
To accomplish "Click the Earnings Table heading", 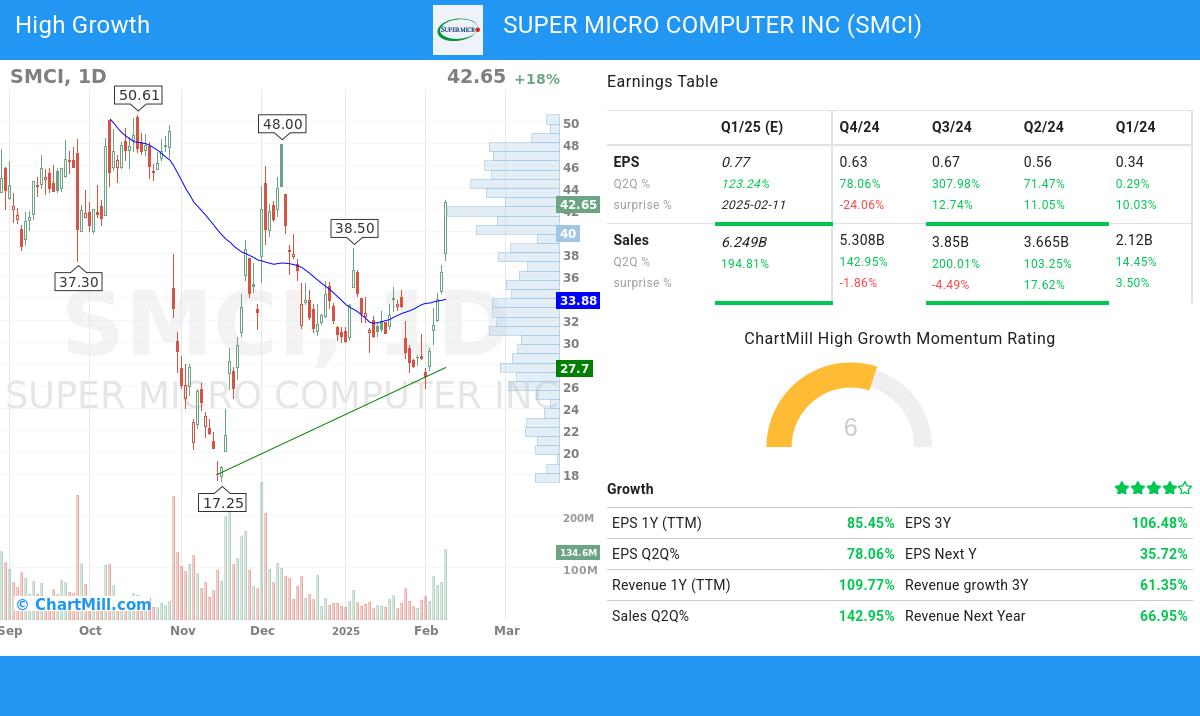I will [662, 82].
